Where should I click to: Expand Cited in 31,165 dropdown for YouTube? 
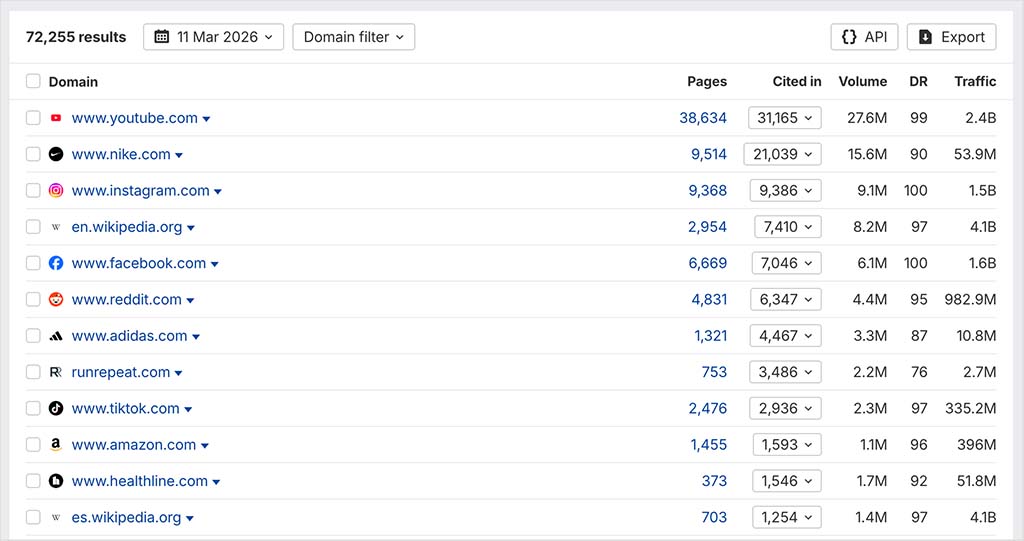(785, 118)
